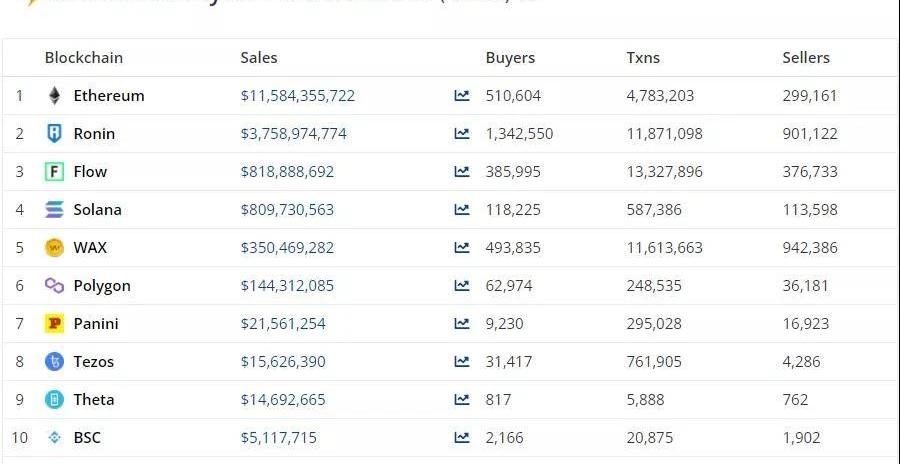Click the Theta blockchain name link
This screenshot has width=900, height=464.
[94, 400]
